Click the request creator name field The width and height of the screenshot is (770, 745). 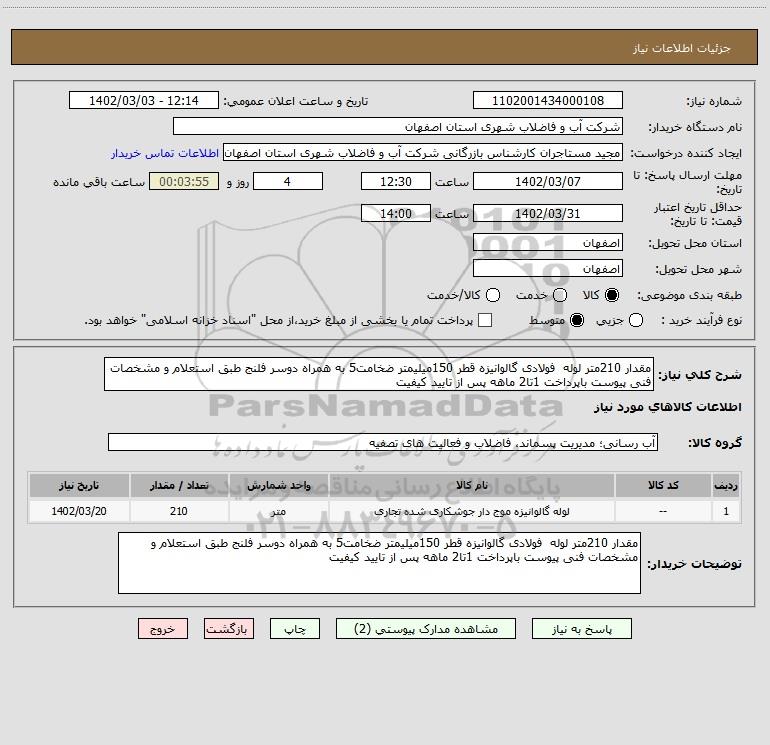(423, 153)
